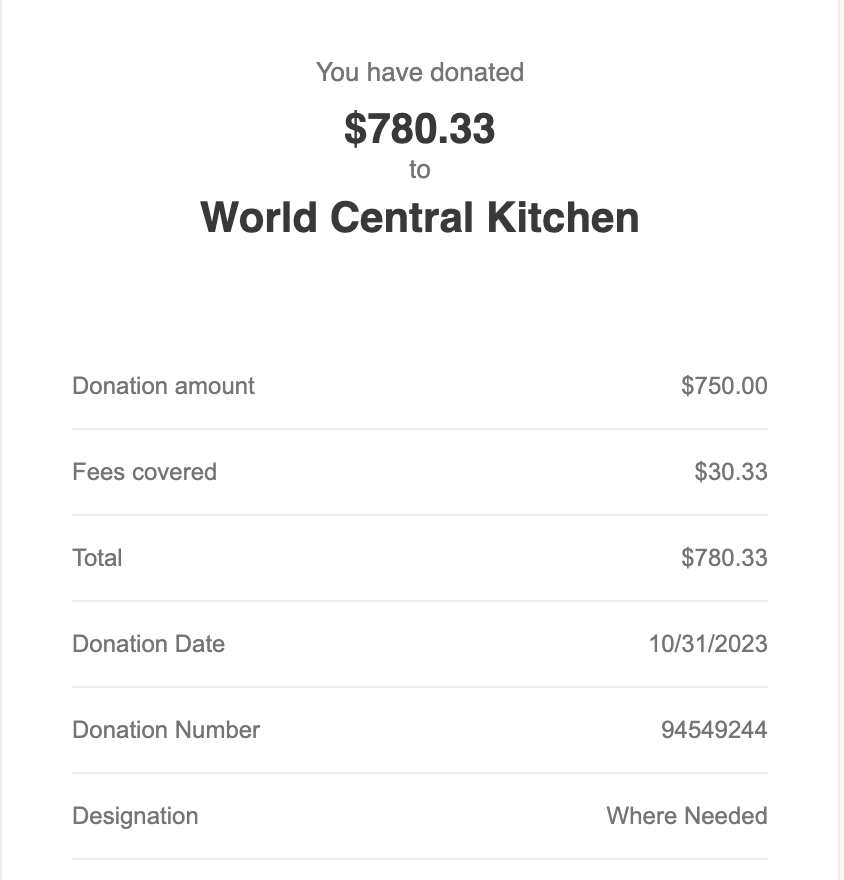Click the "Total" row label
The image size is (844, 880).
(x=97, y=558)
